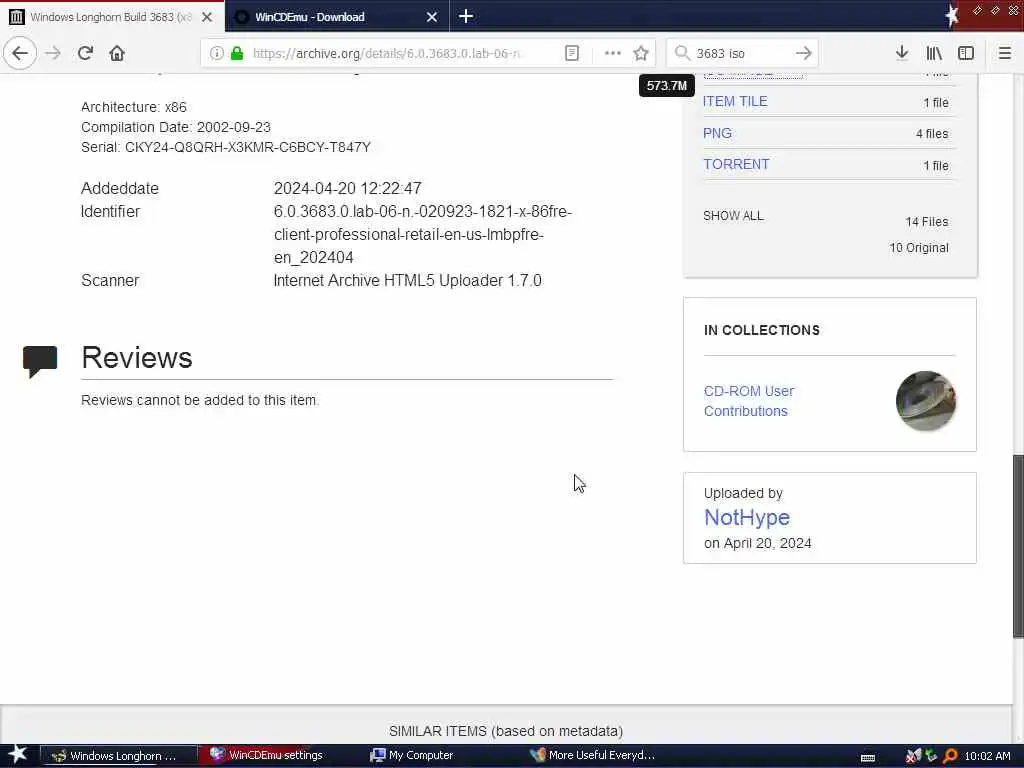The height and width of the screenshot is (768, 1024).
Task: Click the page vertical scrollbar thumb
Action: click(1018, 546)
